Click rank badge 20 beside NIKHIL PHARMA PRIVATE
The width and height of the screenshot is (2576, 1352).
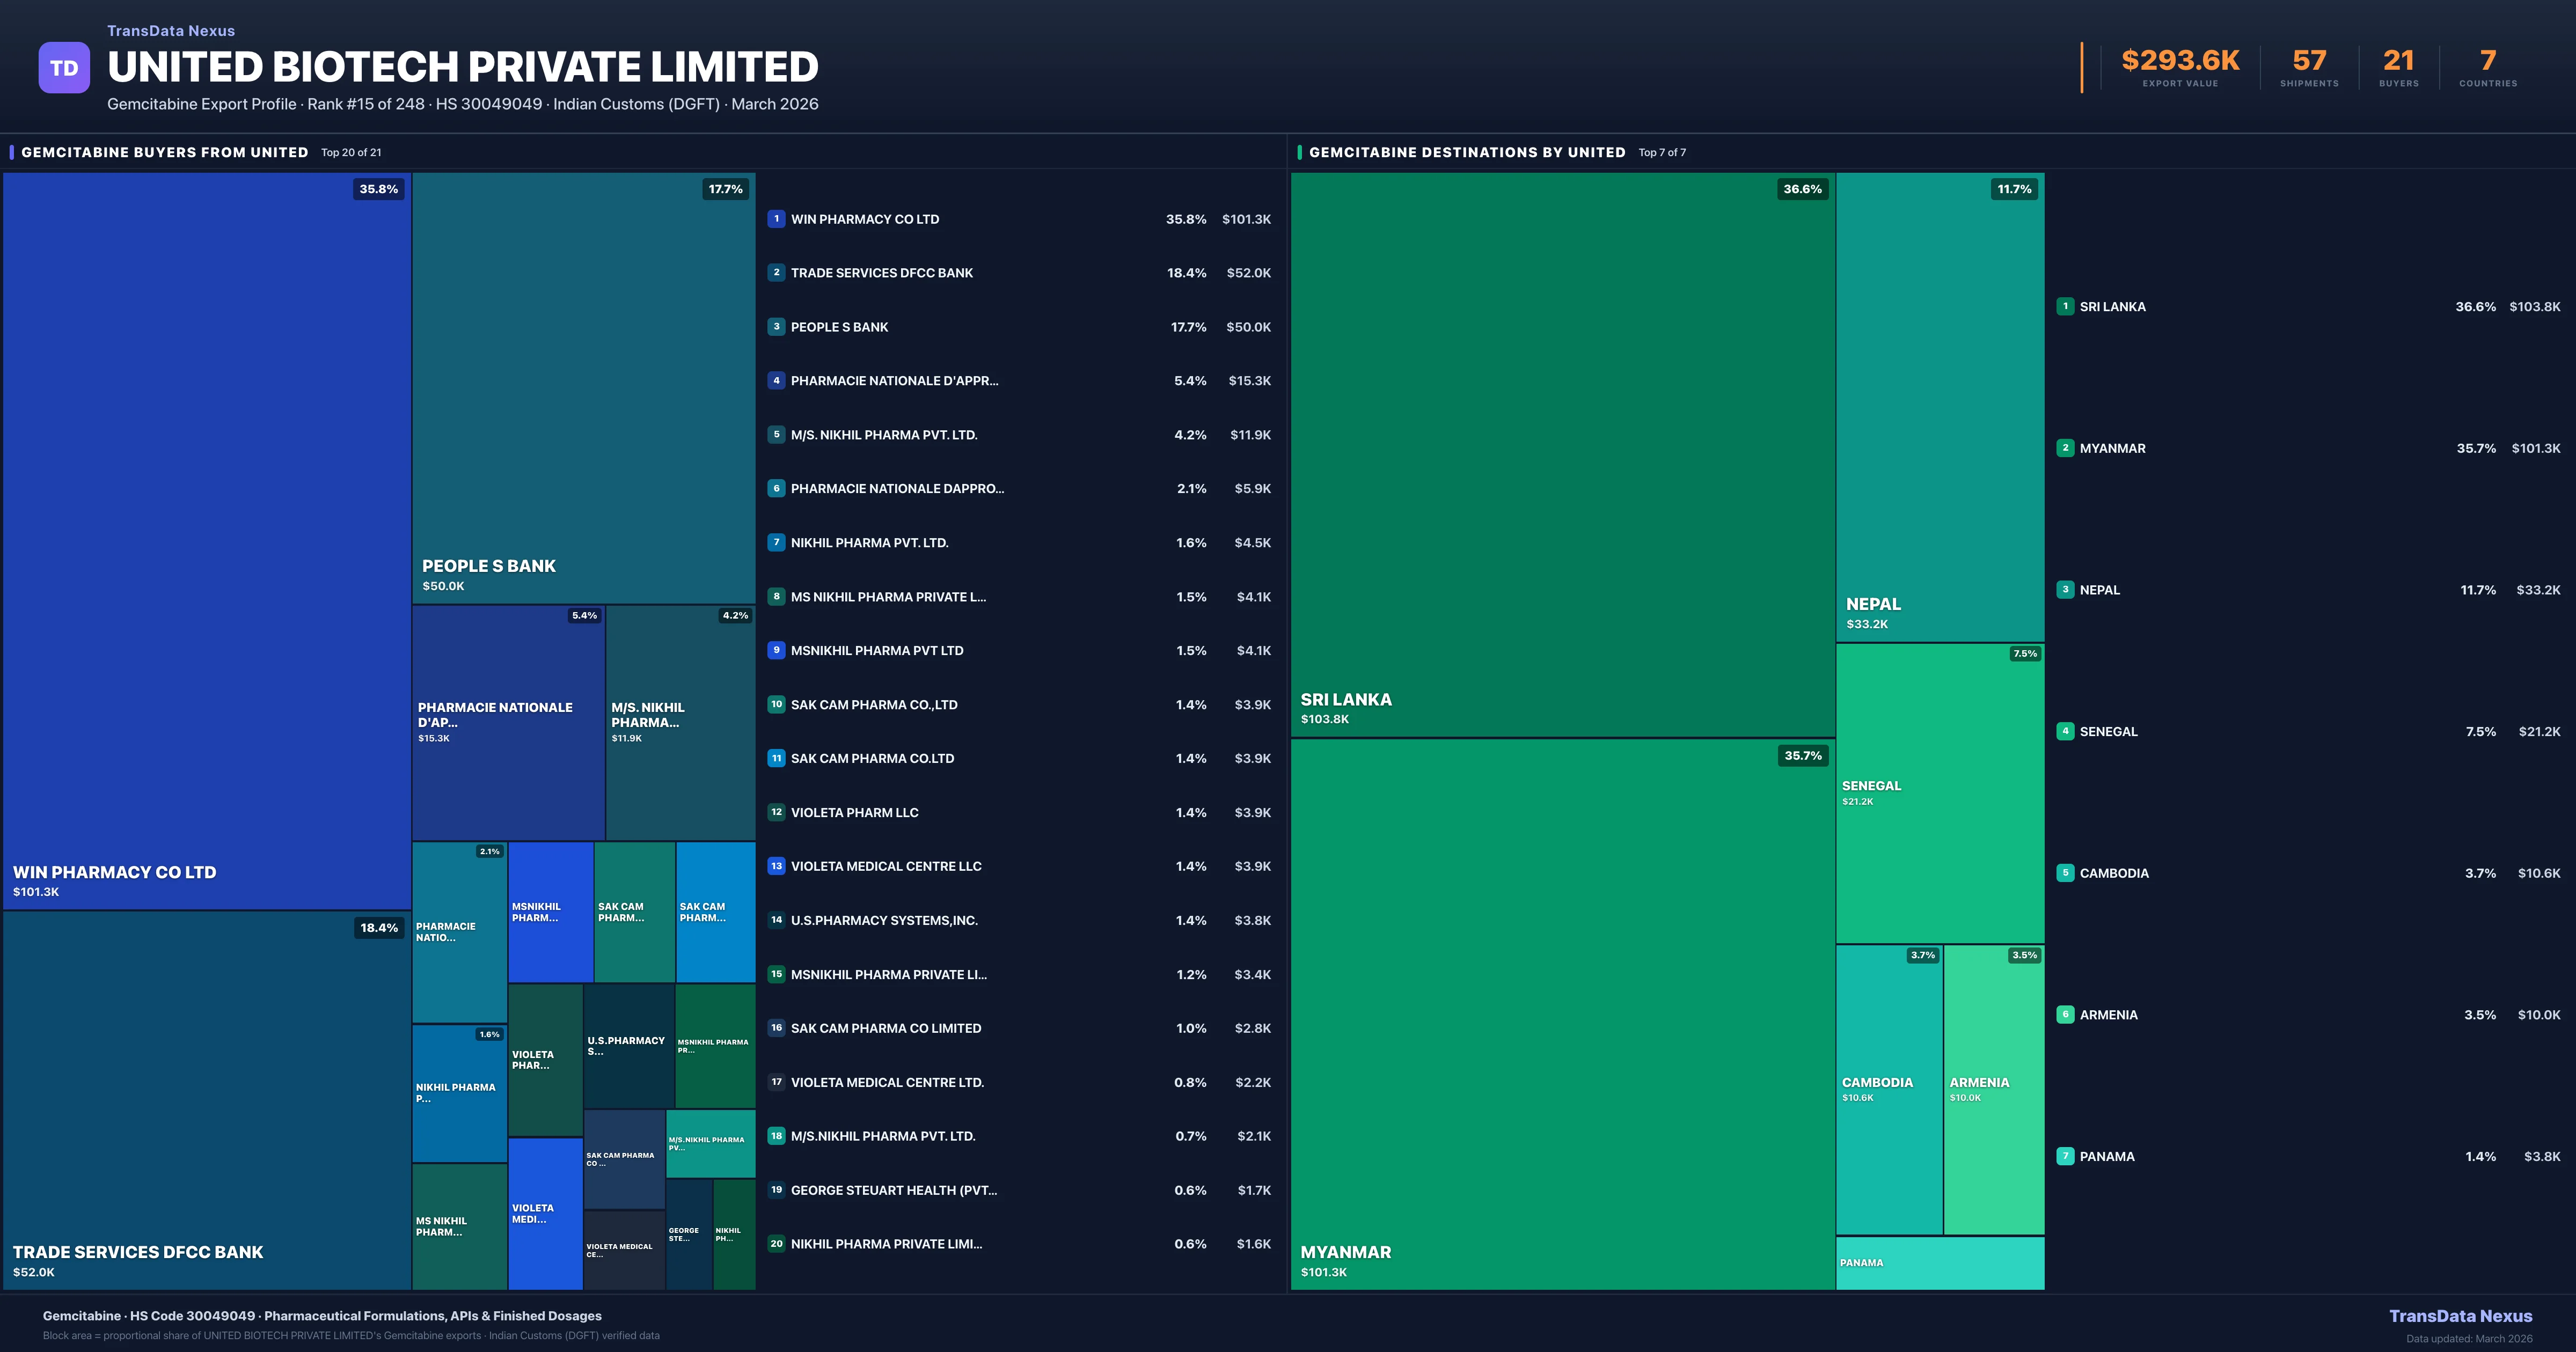pos(776,1244)
